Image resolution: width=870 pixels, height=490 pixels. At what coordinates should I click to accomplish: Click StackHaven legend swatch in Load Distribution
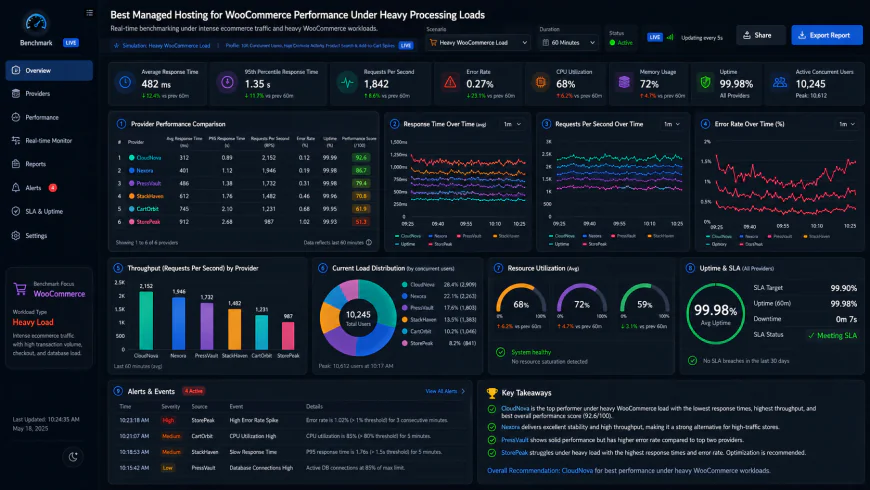(x=404, y=320)
